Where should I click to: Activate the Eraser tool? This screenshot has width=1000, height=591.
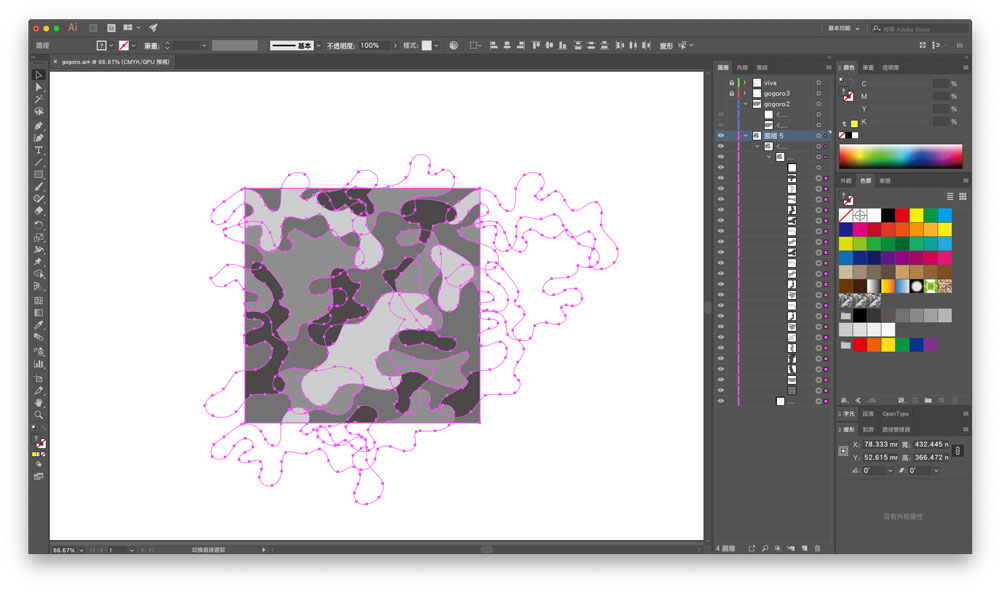[39, 212]
